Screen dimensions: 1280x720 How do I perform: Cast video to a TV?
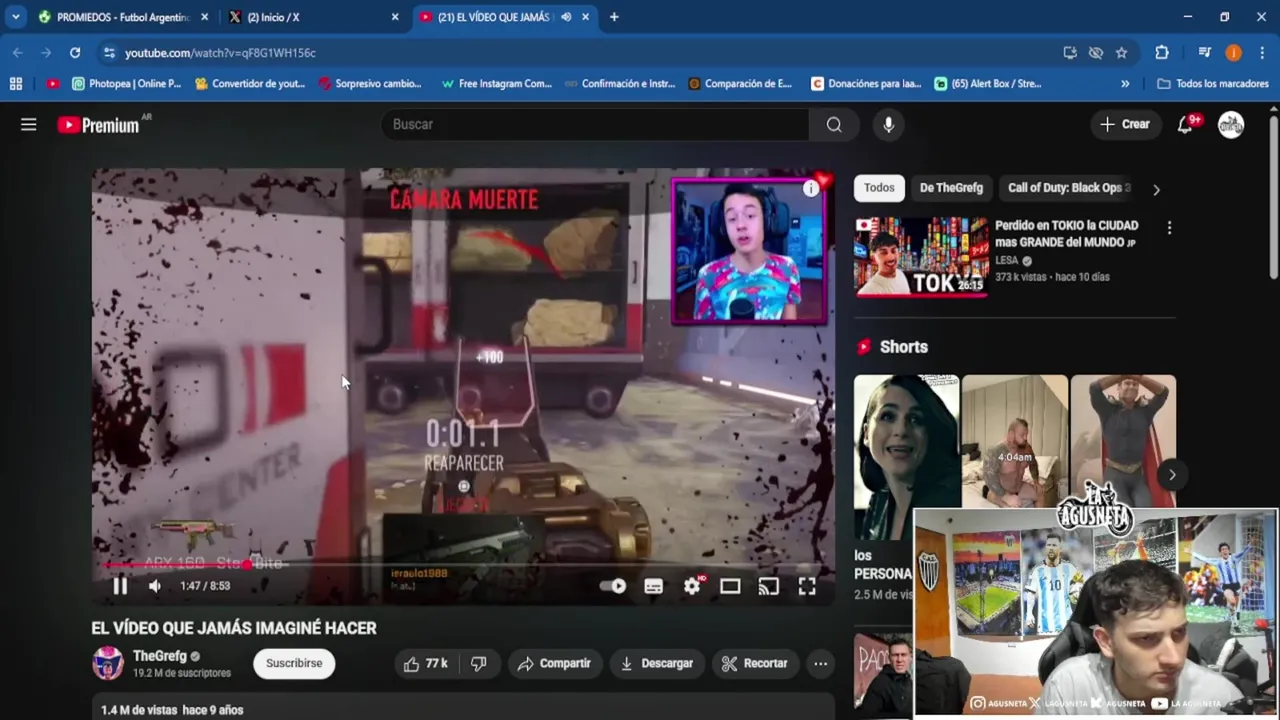pos(768,586)
